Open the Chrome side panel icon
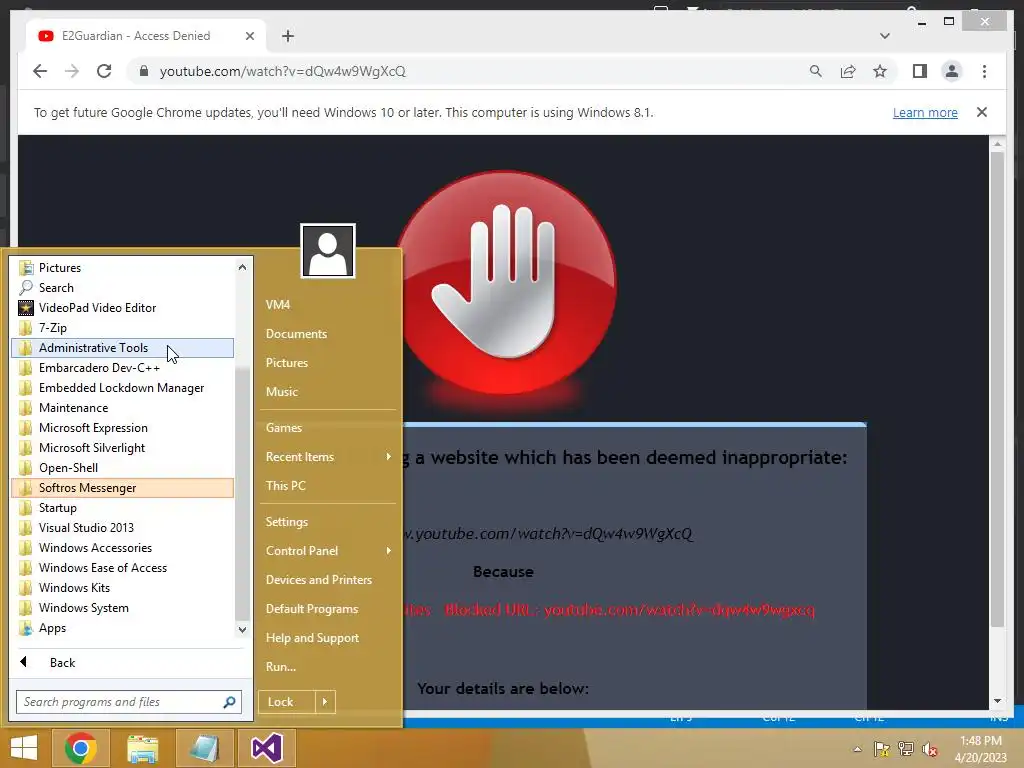The width and height of the screenshot is (1024, 768). 920,71
